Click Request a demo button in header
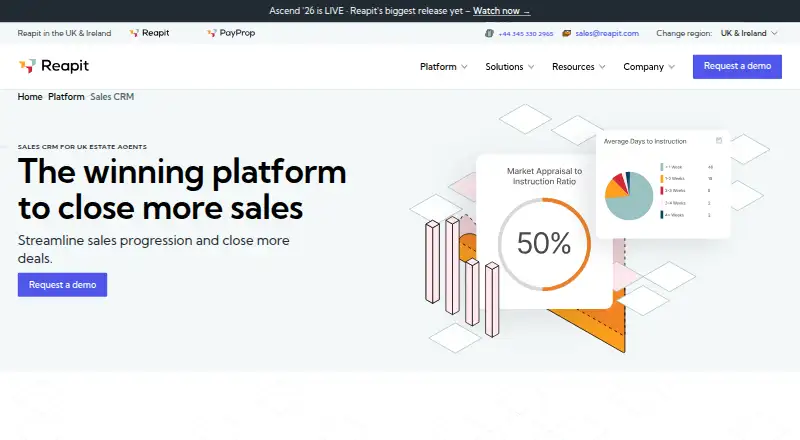This screenshot has width=800, height=440. point(737,66)
